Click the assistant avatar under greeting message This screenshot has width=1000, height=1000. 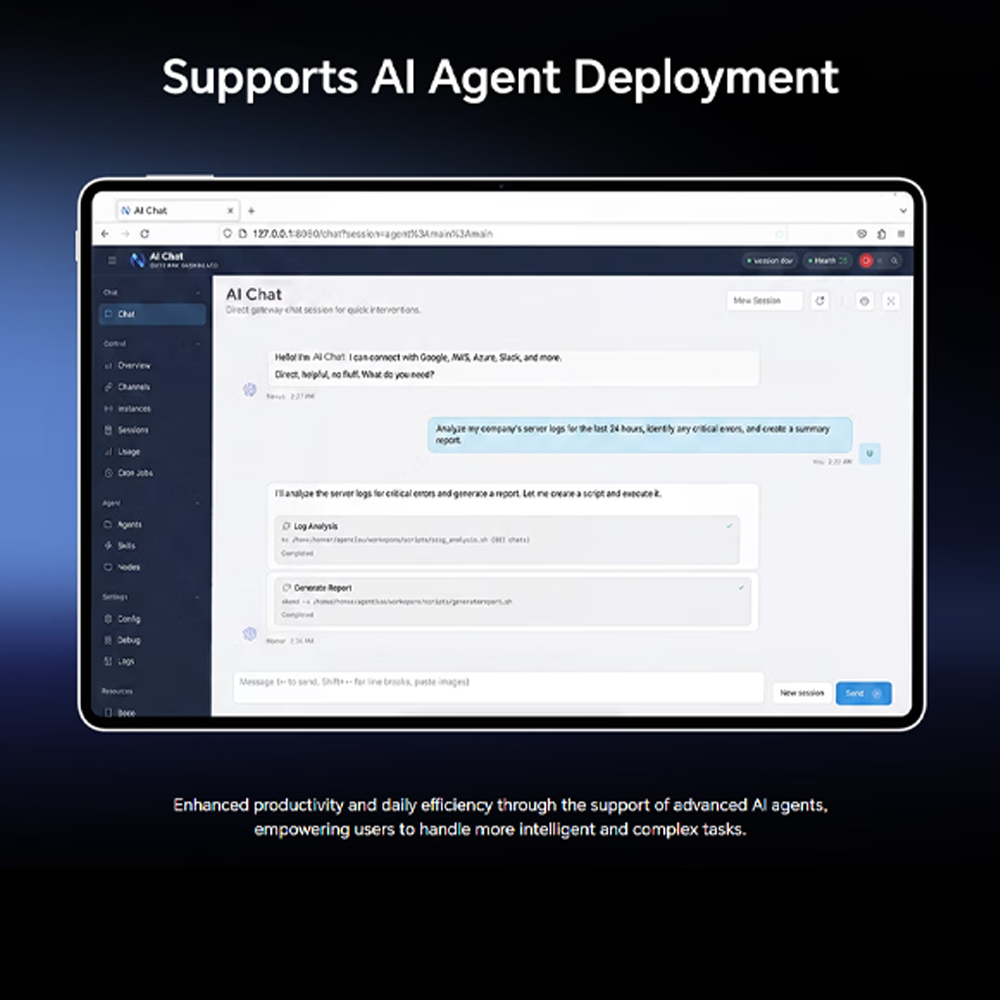tap(249, 390)
